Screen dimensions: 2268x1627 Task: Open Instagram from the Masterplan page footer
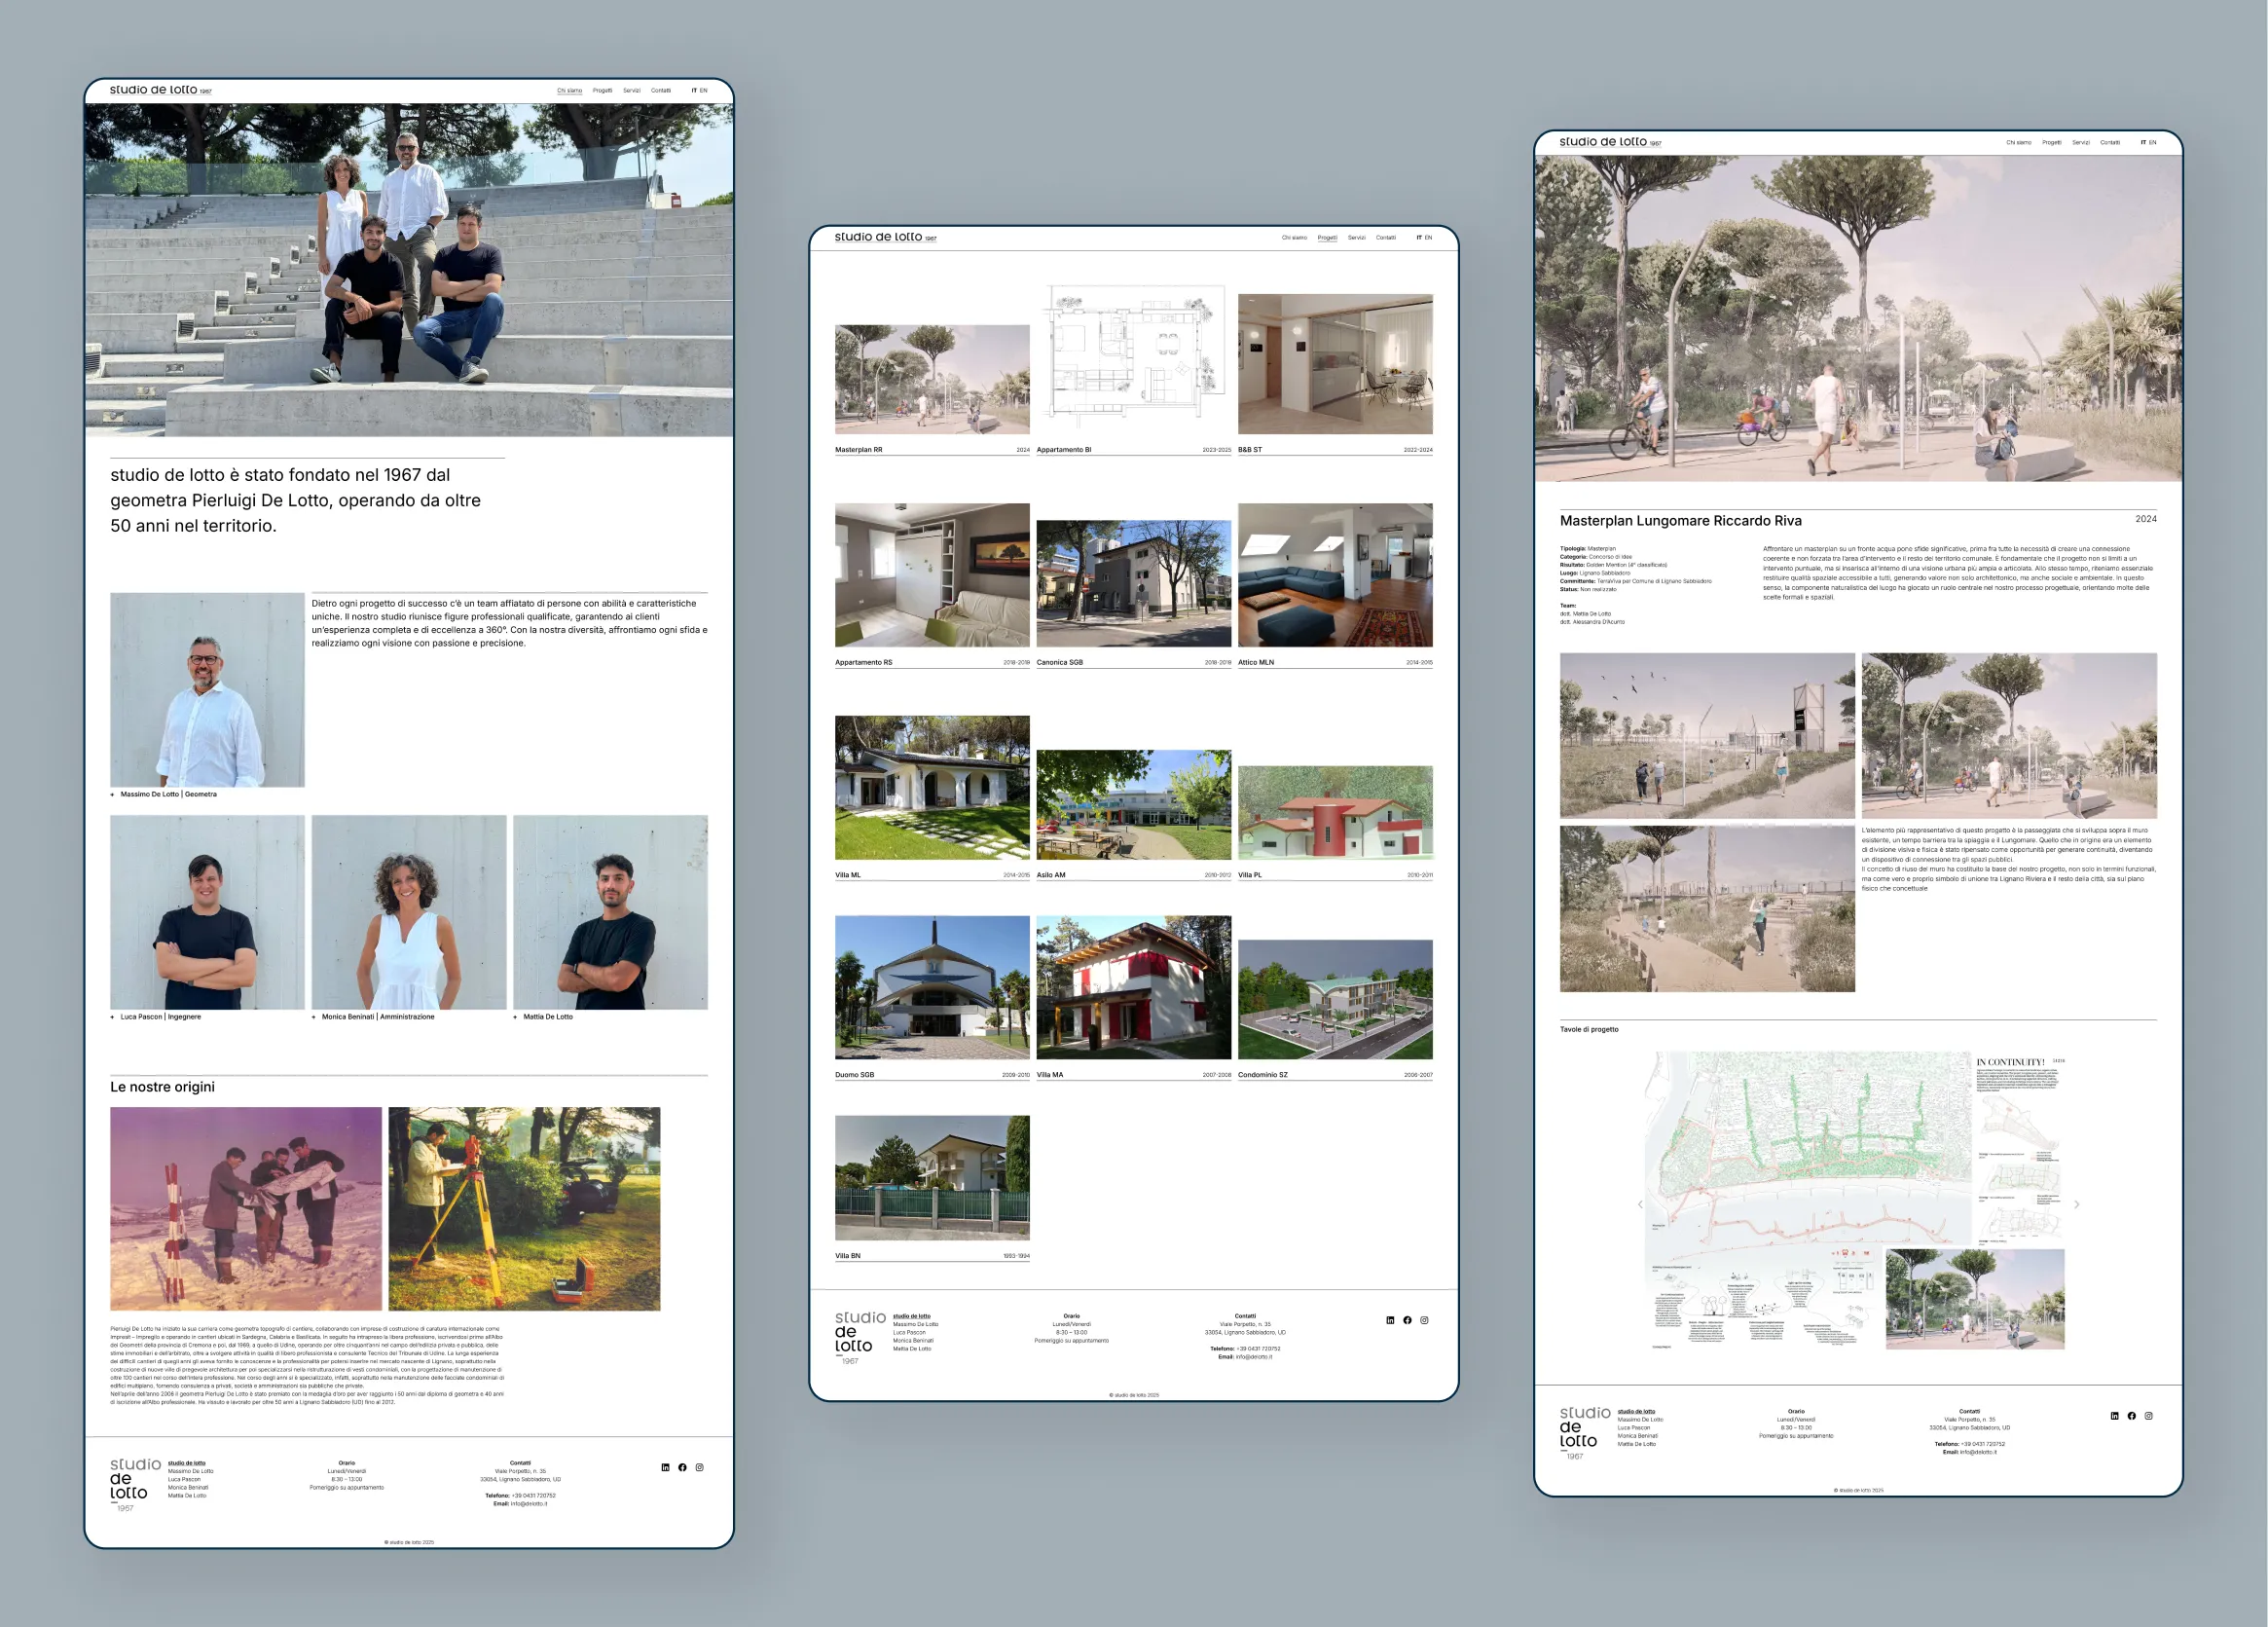click(x=2150, y=1416)
